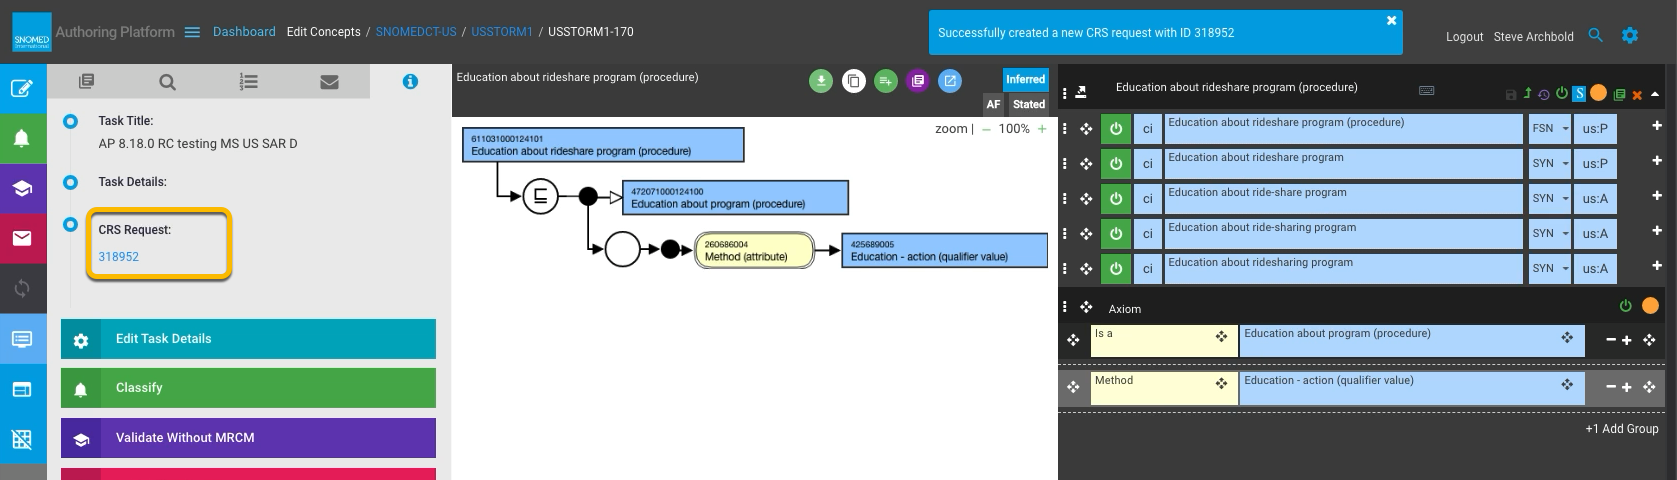Click the purple library icon above the diagram
1677x480 pixels.
click(918, 81)
